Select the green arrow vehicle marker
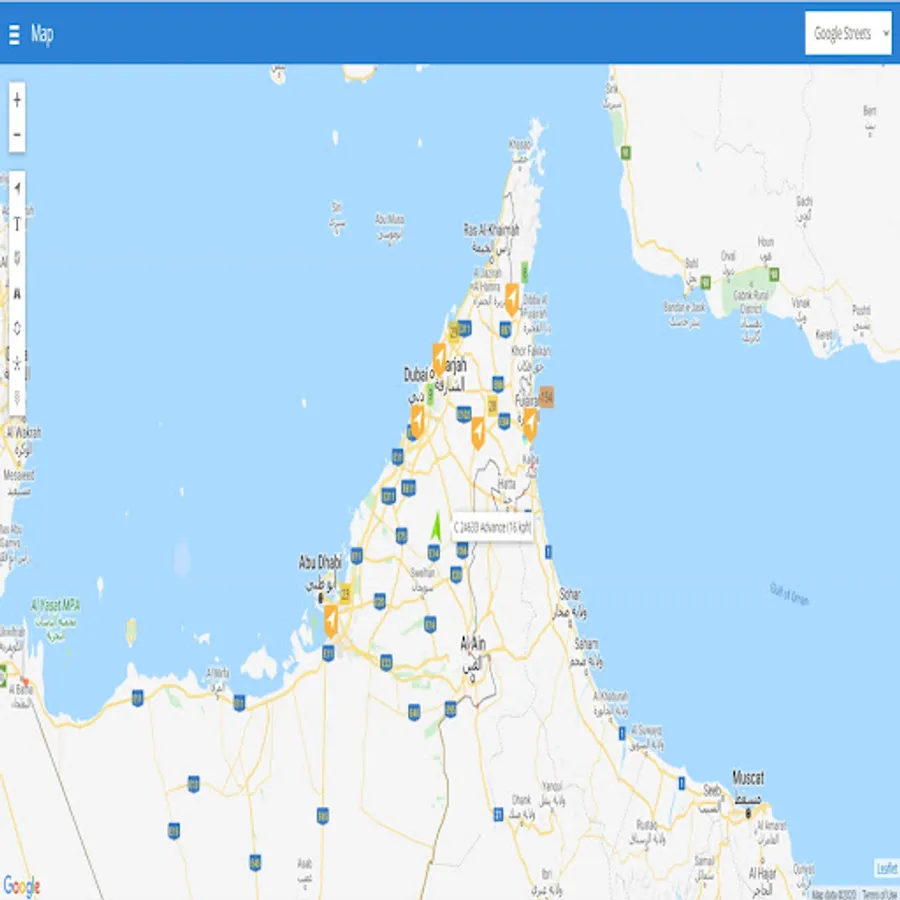The height and width of the screenshot is (900, 900). [x=435, y=525]
